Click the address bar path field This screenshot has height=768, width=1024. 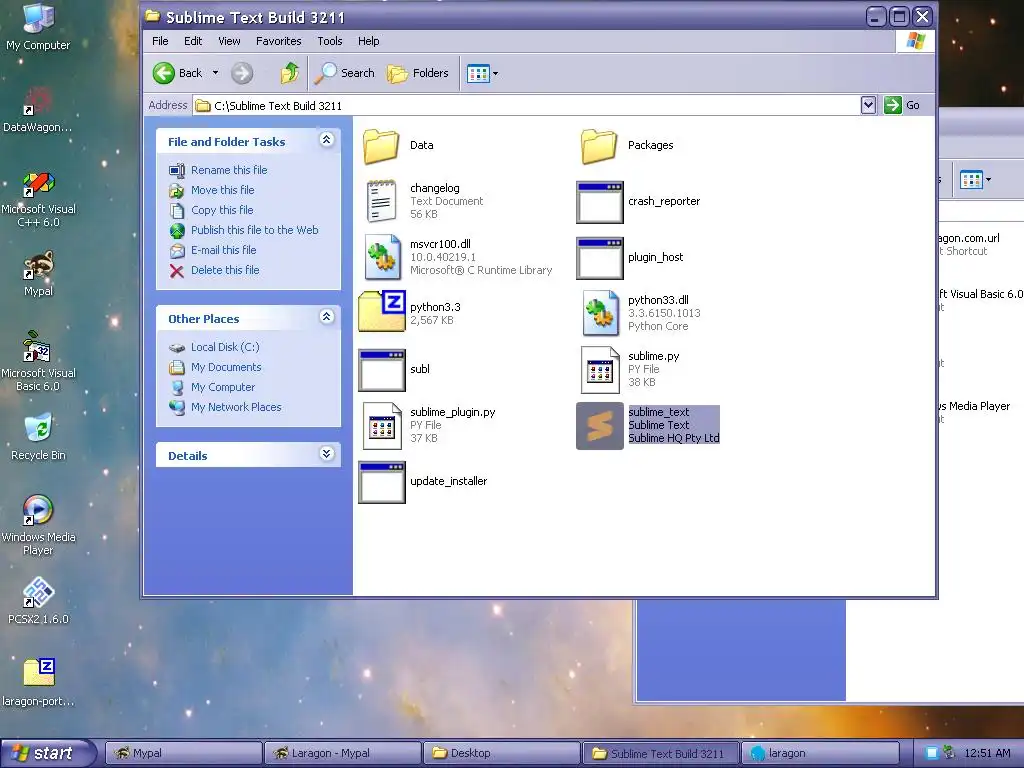[526, 105]
